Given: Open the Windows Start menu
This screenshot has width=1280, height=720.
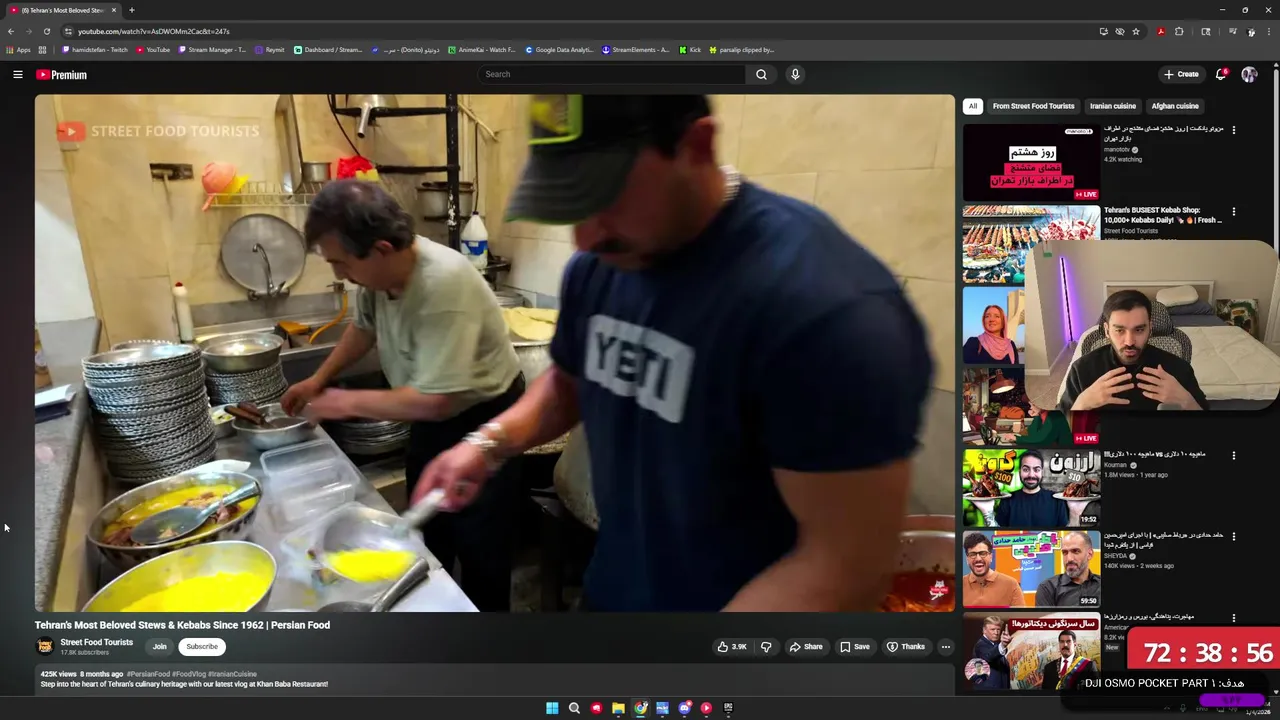Looking at the screenshot, I should [x=552, y=708].
